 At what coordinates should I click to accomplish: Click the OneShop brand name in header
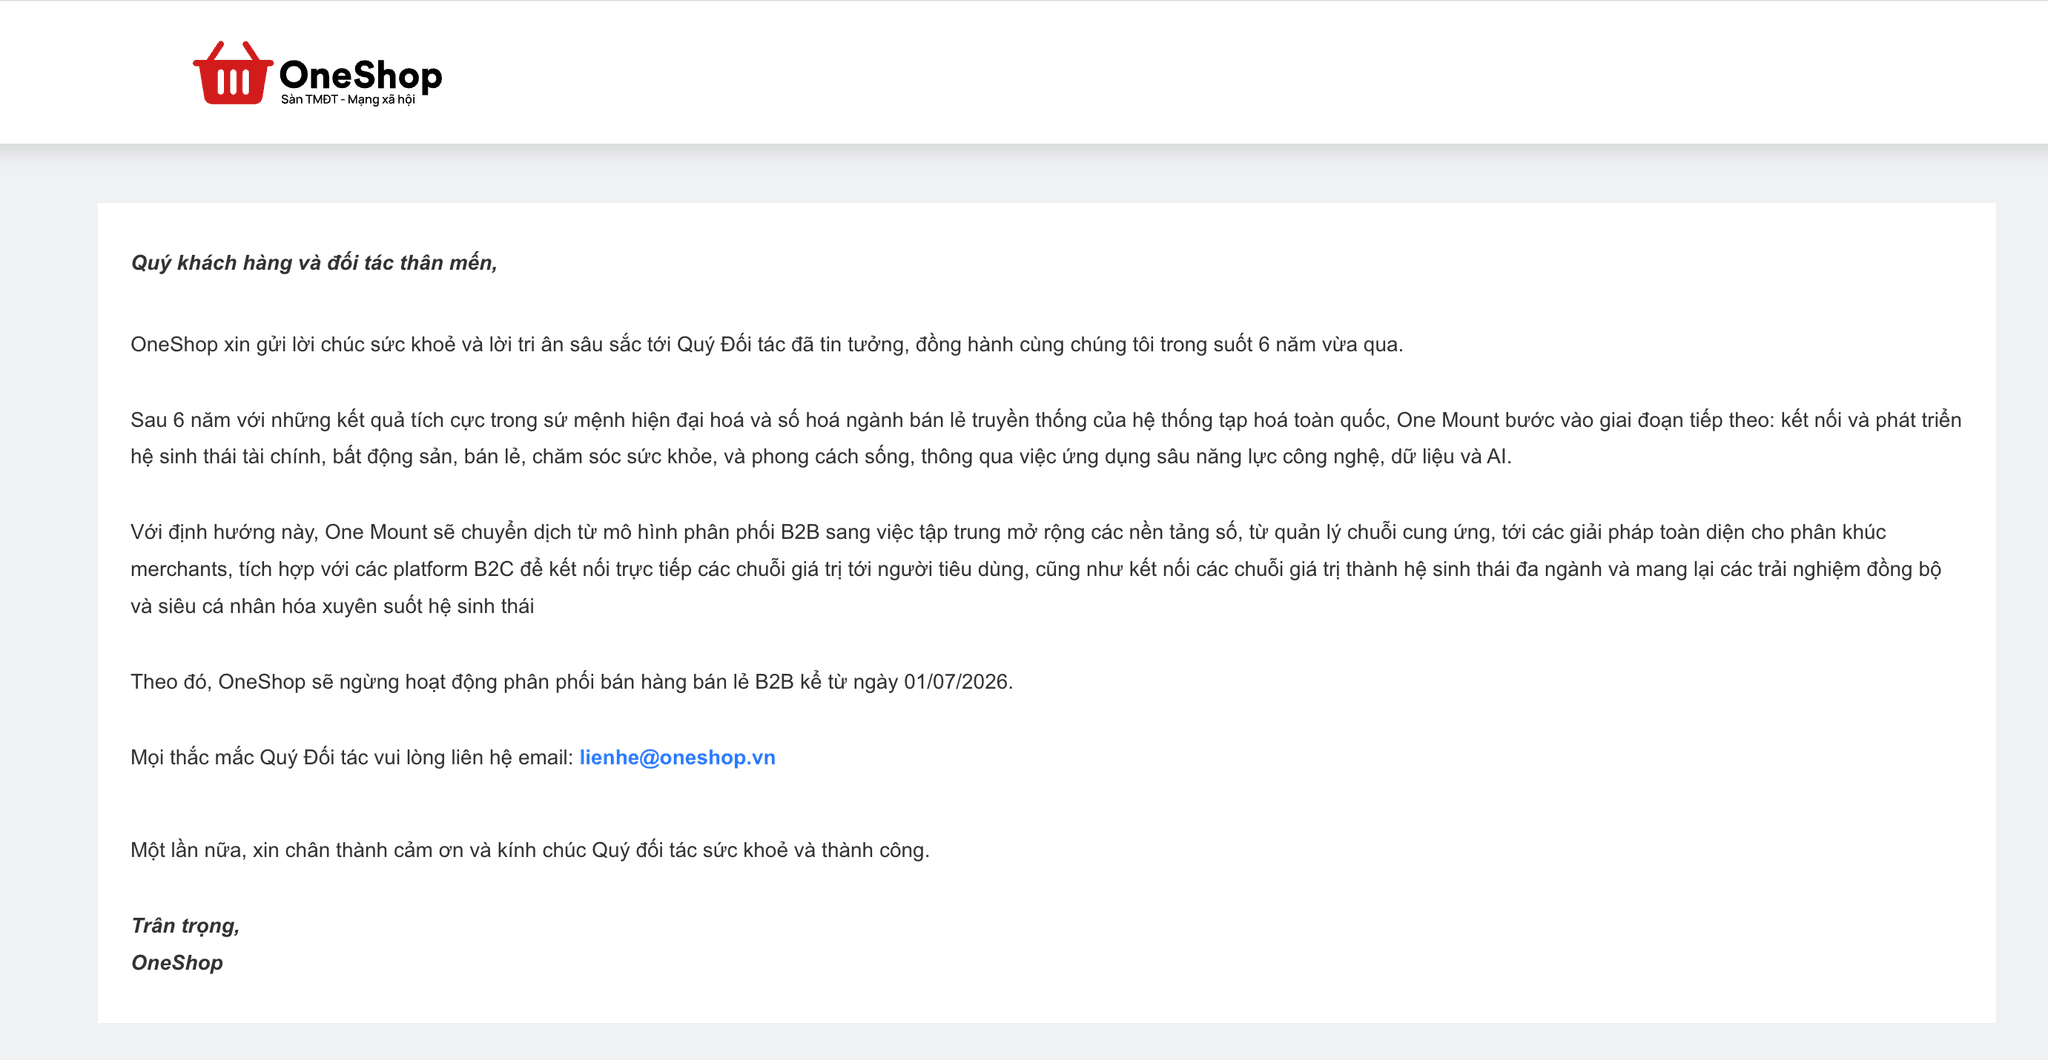(x=360, y=75)
